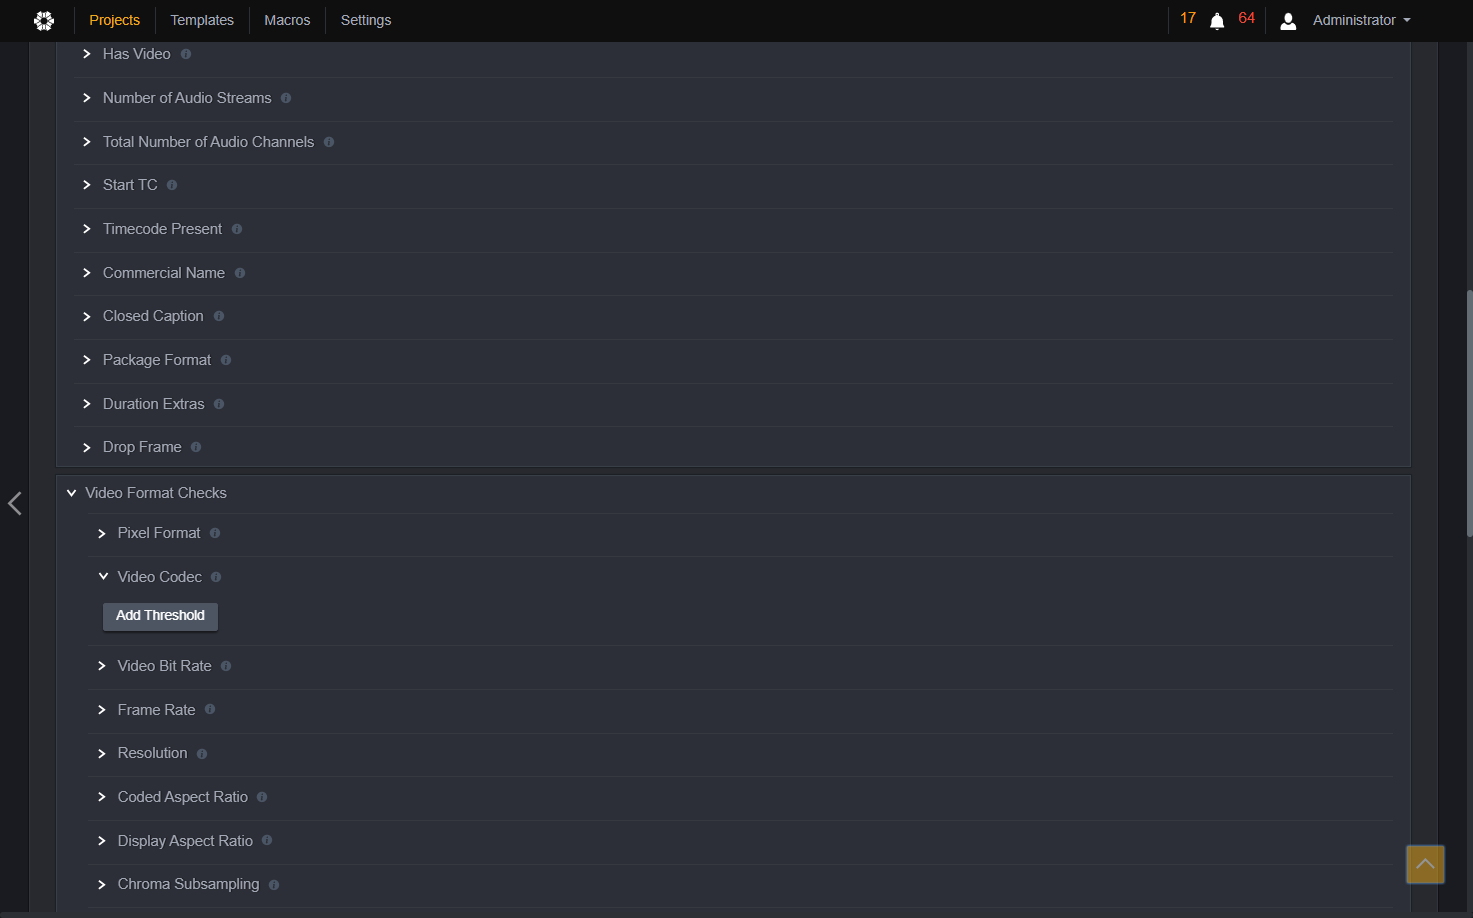Click the info icon beside Package Format
Viewport: 1473px width, 918px height.
226,360
